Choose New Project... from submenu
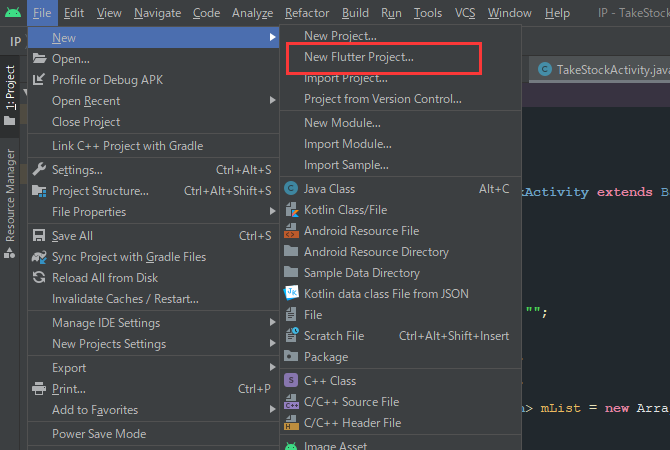The width and height of the screenshot is (670, 450). (x=401, y=36)
